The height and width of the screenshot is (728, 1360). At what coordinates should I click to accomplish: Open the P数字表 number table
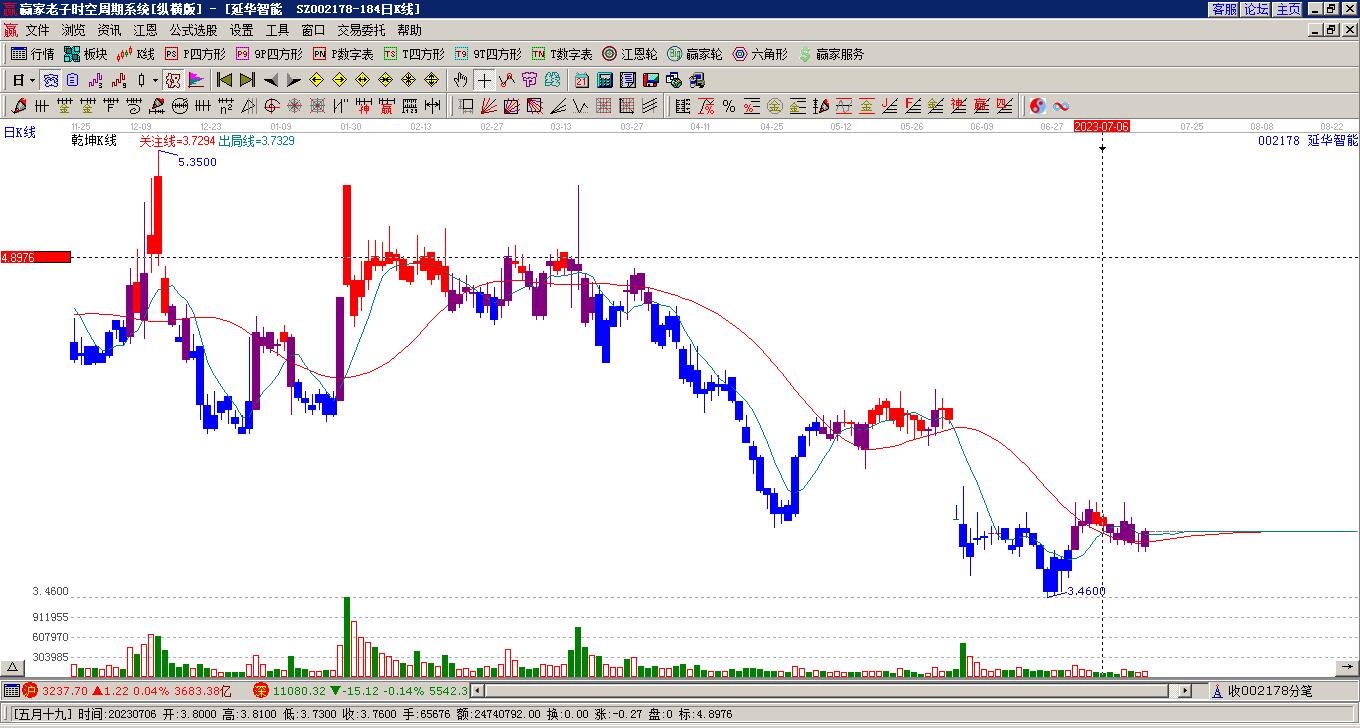[x=343, y=54]
